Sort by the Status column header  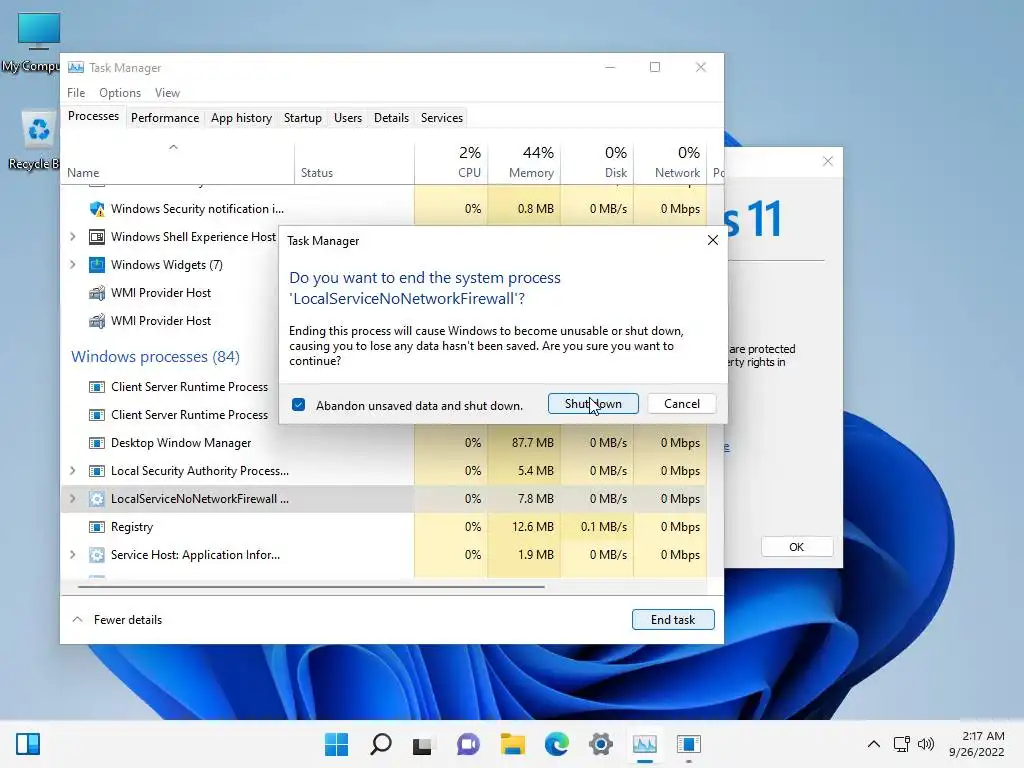[354, 162]
